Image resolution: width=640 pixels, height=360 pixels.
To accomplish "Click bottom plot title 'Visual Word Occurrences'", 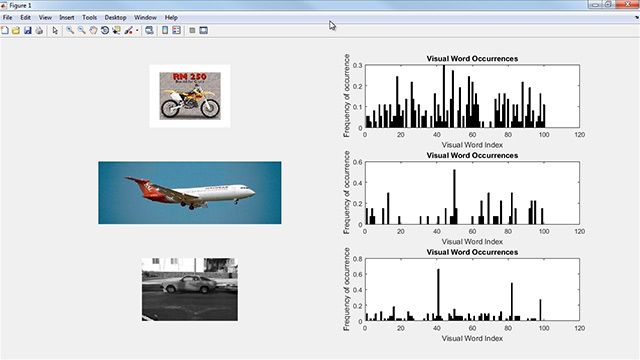I will (472, 252).
